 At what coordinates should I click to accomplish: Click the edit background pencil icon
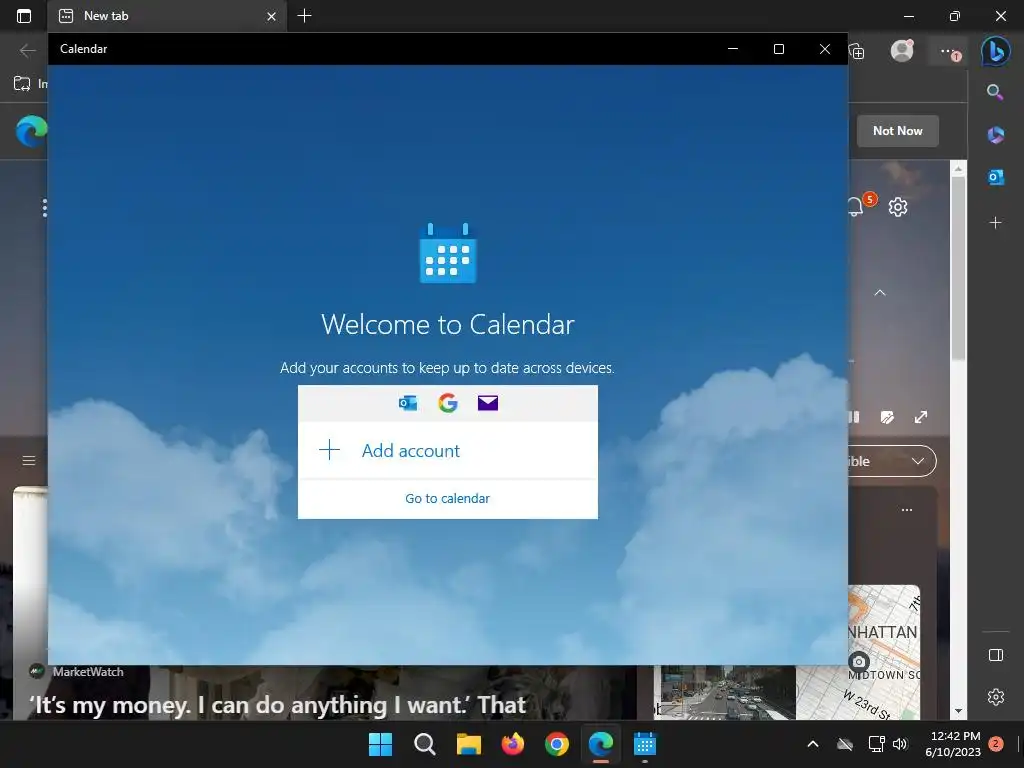click(x=887, y=417)
